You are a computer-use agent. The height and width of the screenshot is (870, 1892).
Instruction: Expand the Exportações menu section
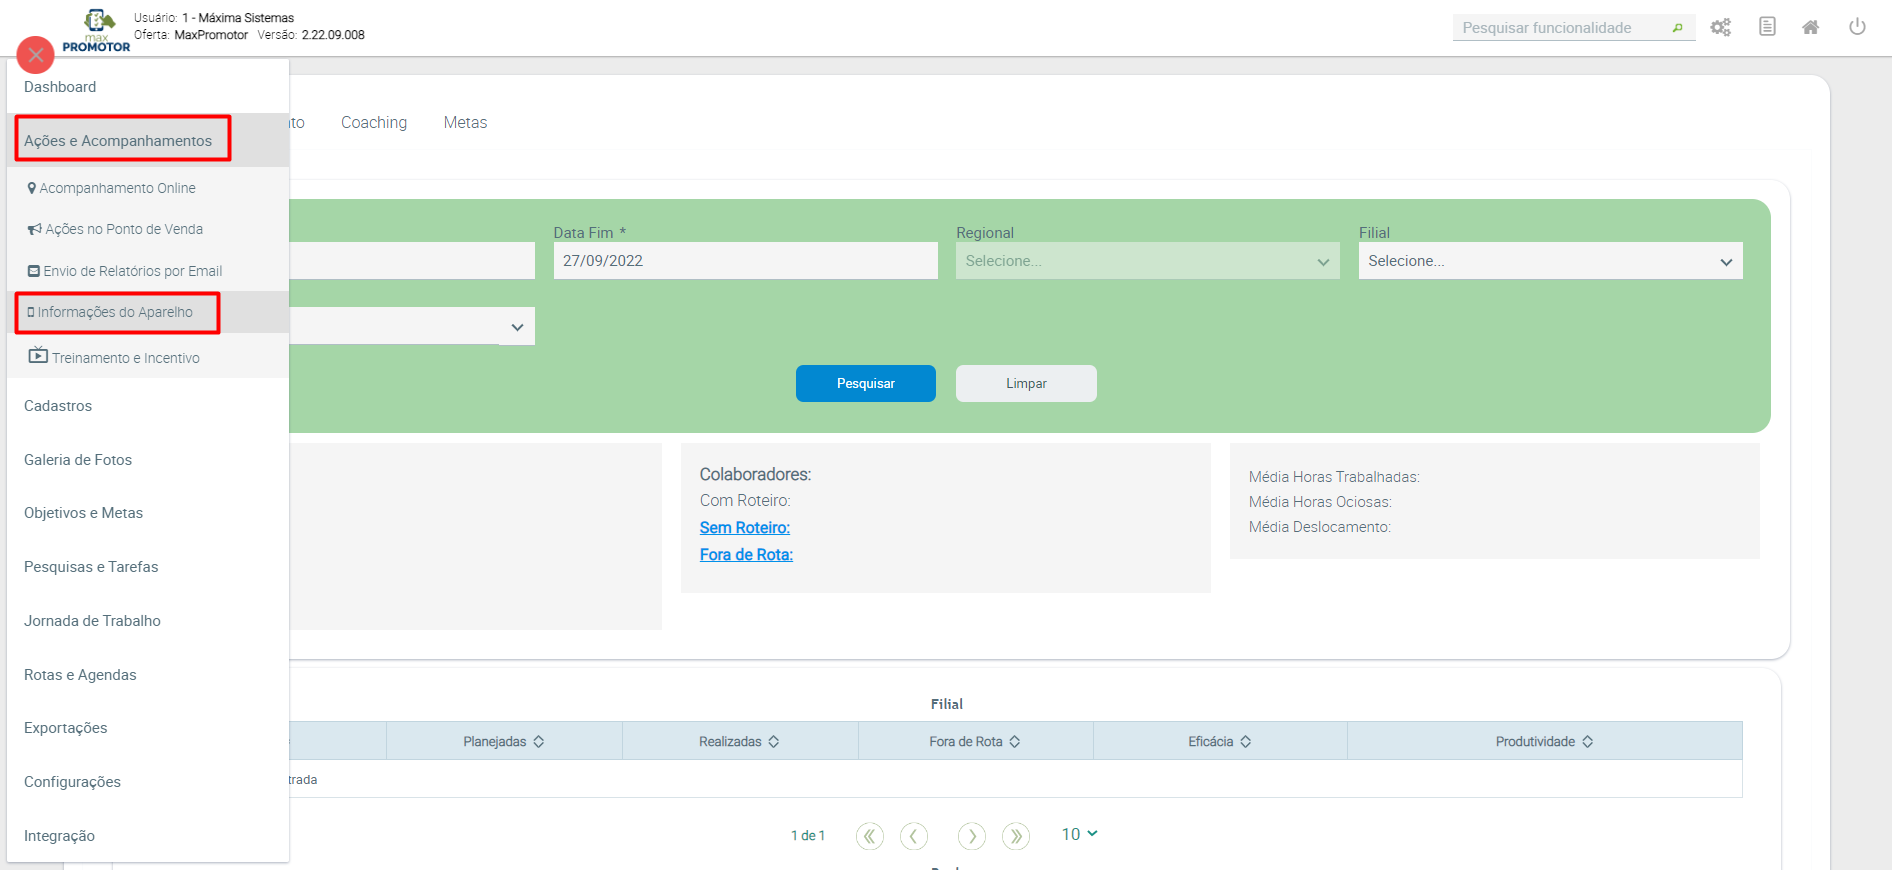click(148, 728)
